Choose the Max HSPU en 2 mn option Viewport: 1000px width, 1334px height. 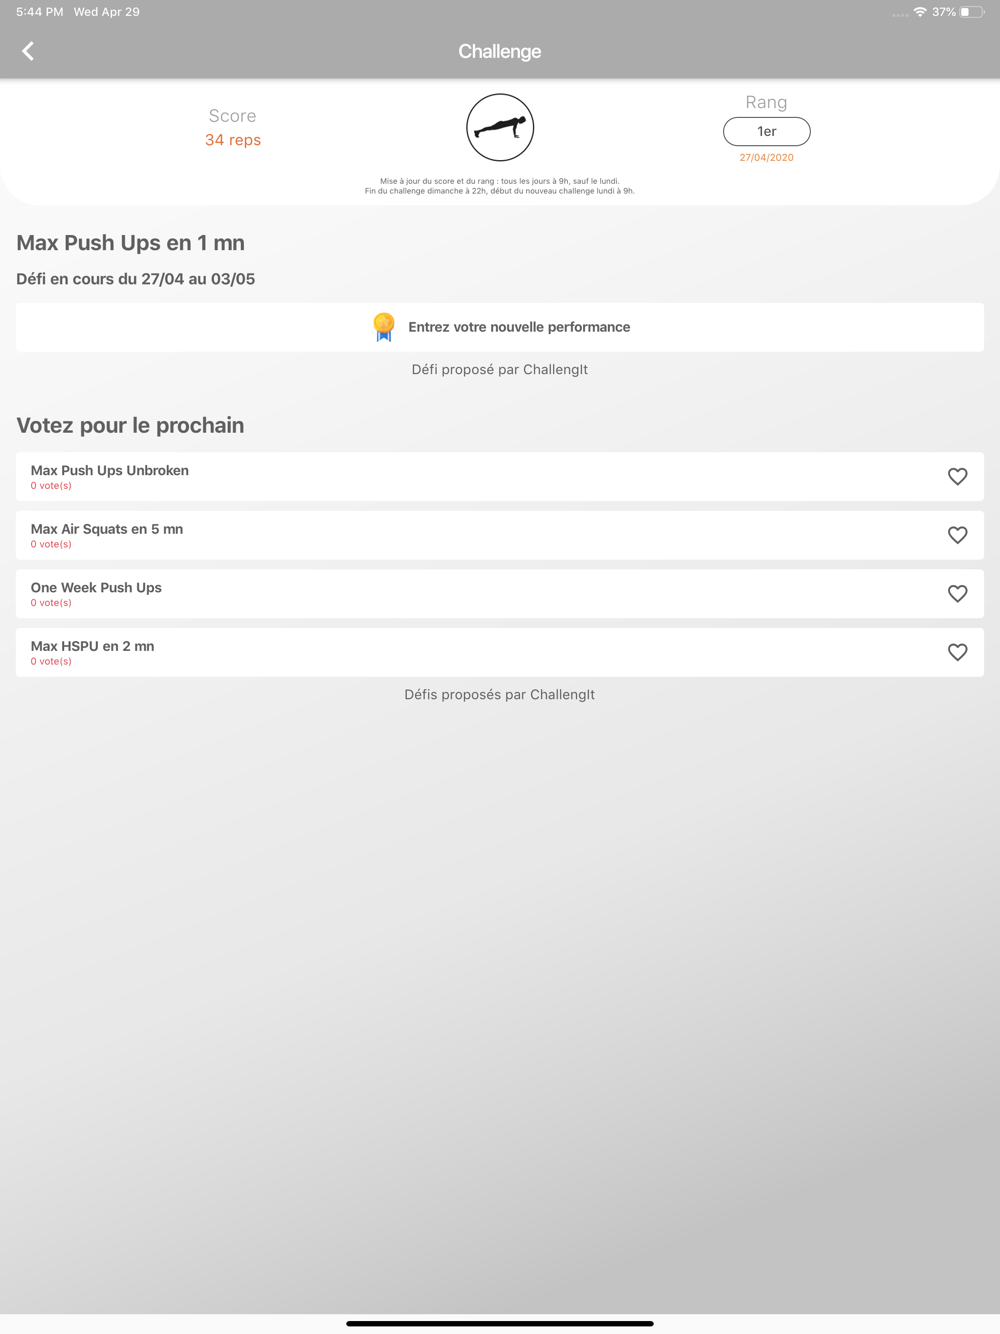(x=500, y=652)
